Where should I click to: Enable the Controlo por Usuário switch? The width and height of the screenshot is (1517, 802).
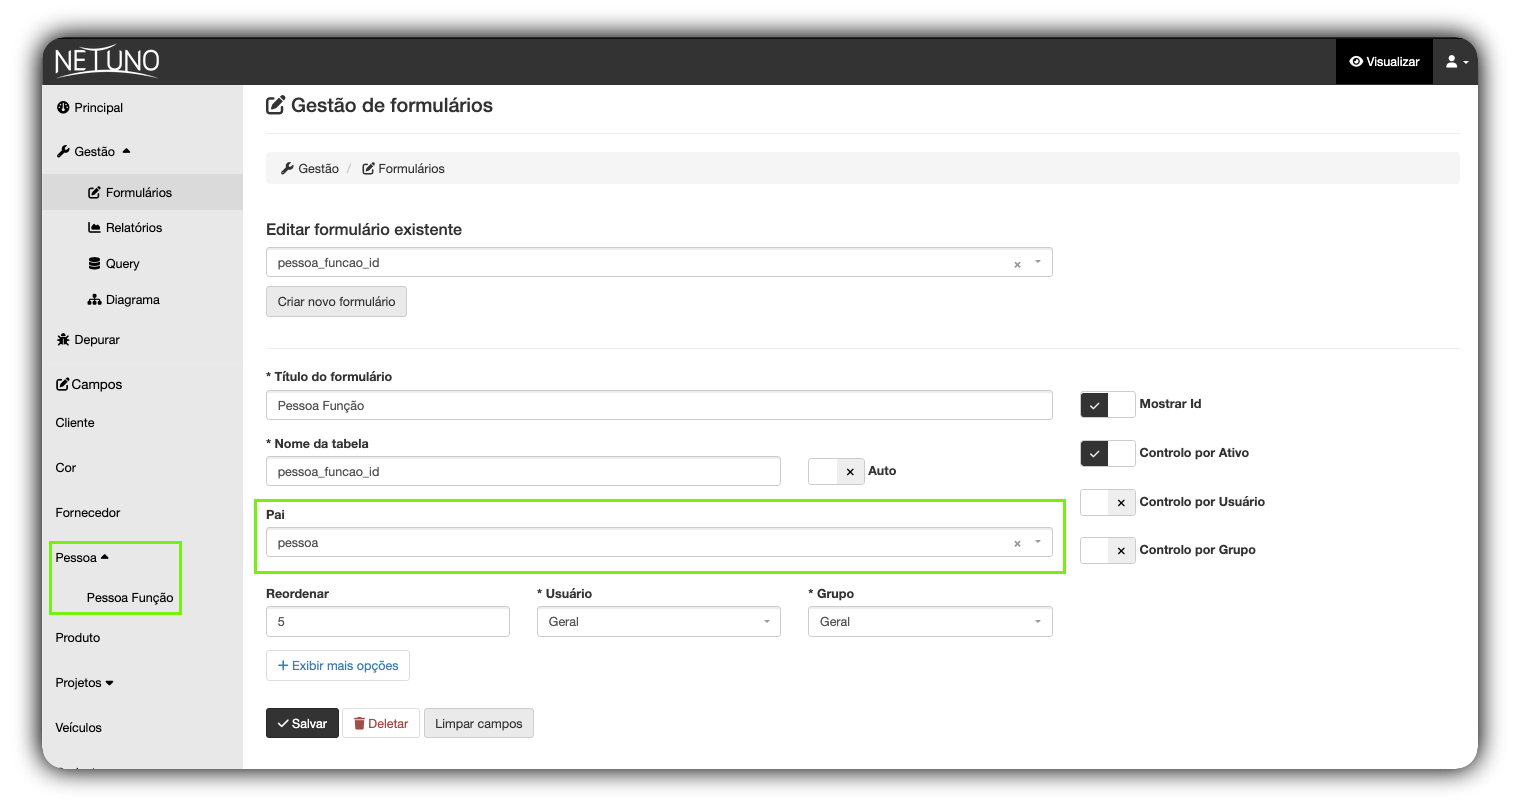(1107, 502)
